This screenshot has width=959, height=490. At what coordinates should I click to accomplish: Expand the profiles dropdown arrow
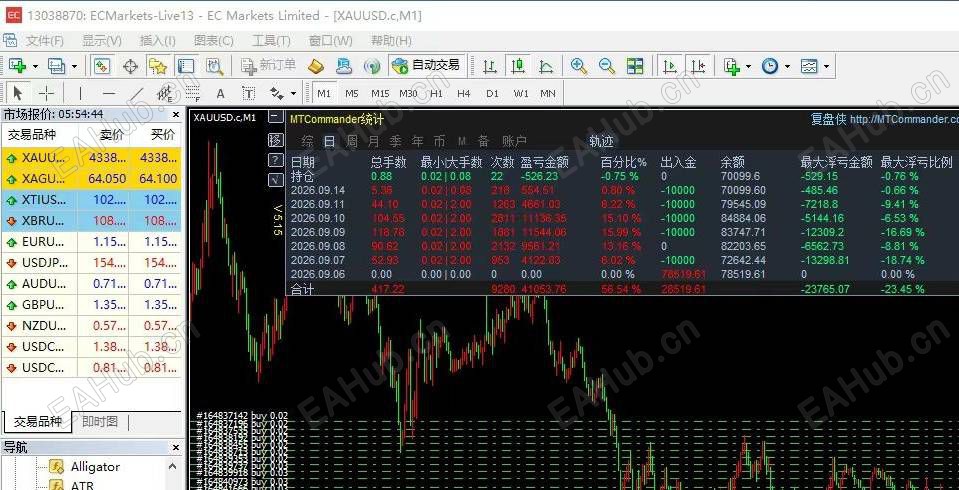(74, 67)
